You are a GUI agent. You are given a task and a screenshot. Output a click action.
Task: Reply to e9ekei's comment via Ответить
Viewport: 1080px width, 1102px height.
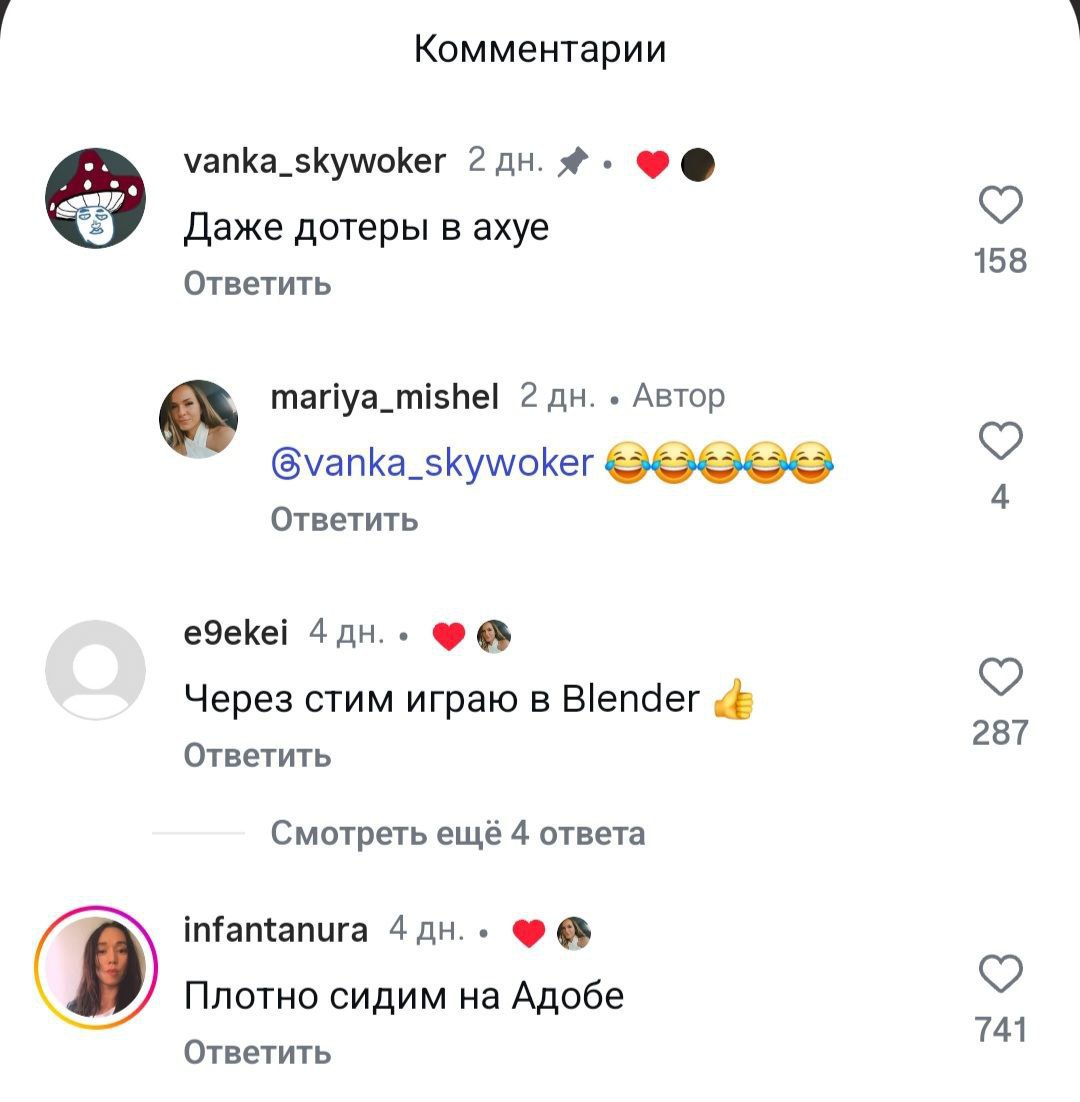tap(257, 756)
